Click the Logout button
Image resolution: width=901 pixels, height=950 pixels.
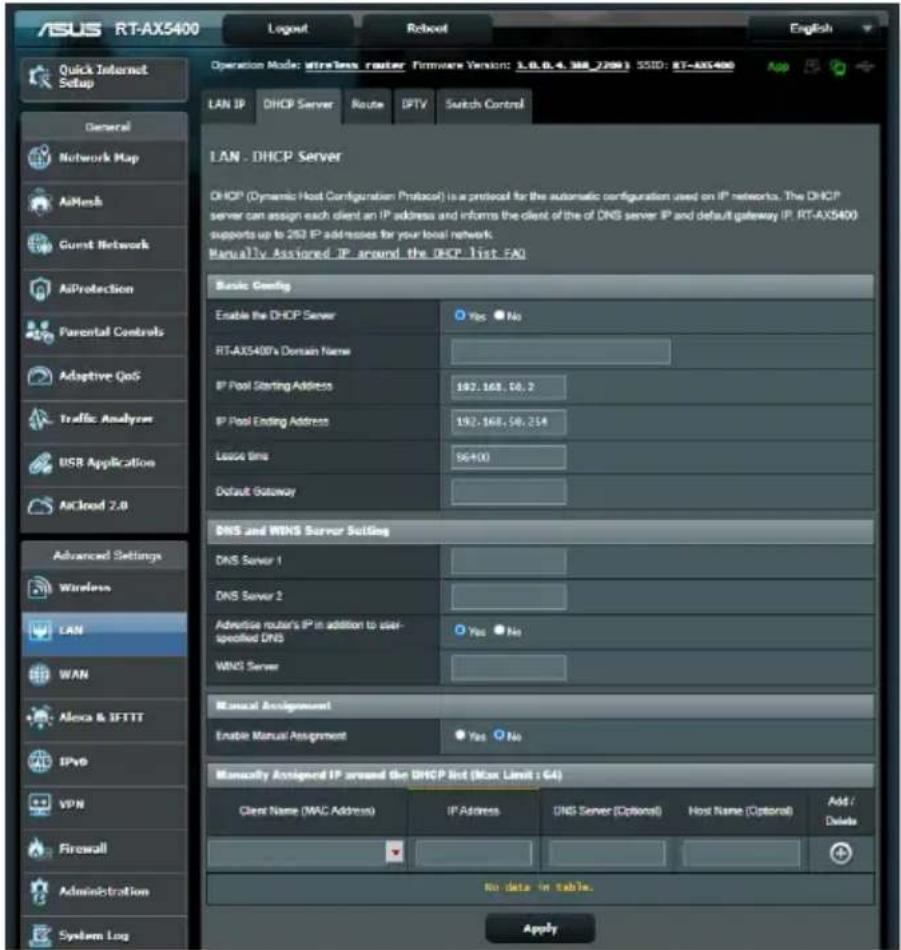coord(288,28)
